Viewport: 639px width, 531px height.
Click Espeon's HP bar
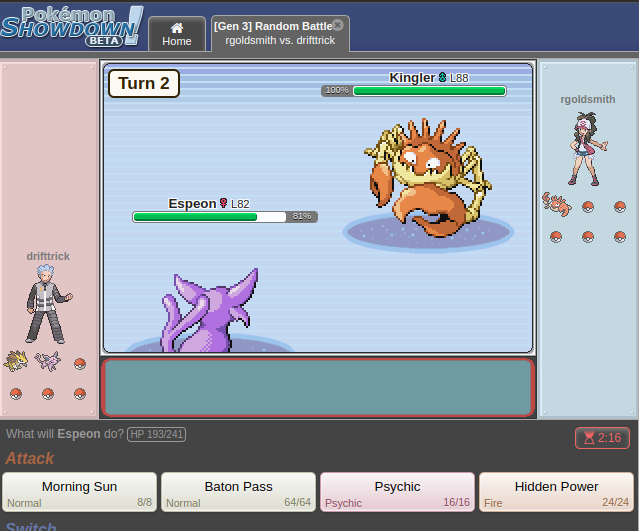tap(225, 217)
